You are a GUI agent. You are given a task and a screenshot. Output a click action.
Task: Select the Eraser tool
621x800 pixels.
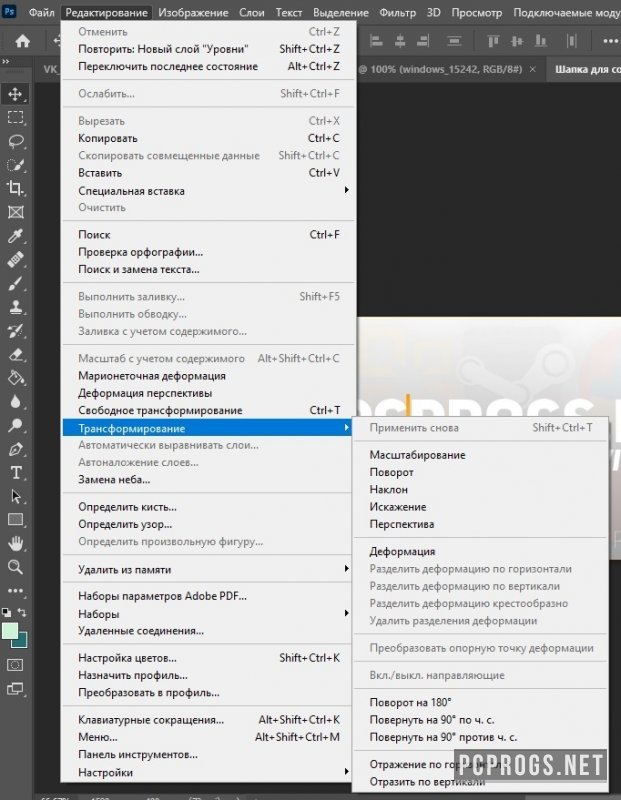(15, 354)
